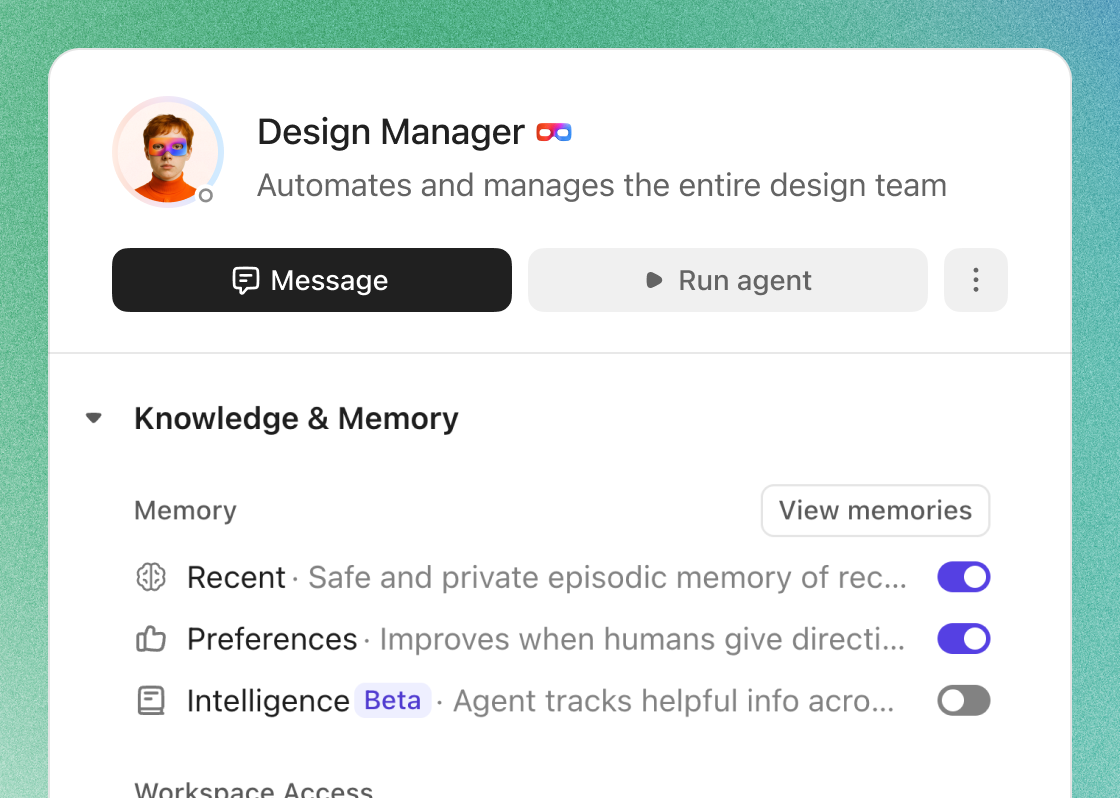The width and height of the screenshot is (1120, 798).
Task: Click the gray status dot on avatar
Action: point(206,195)
